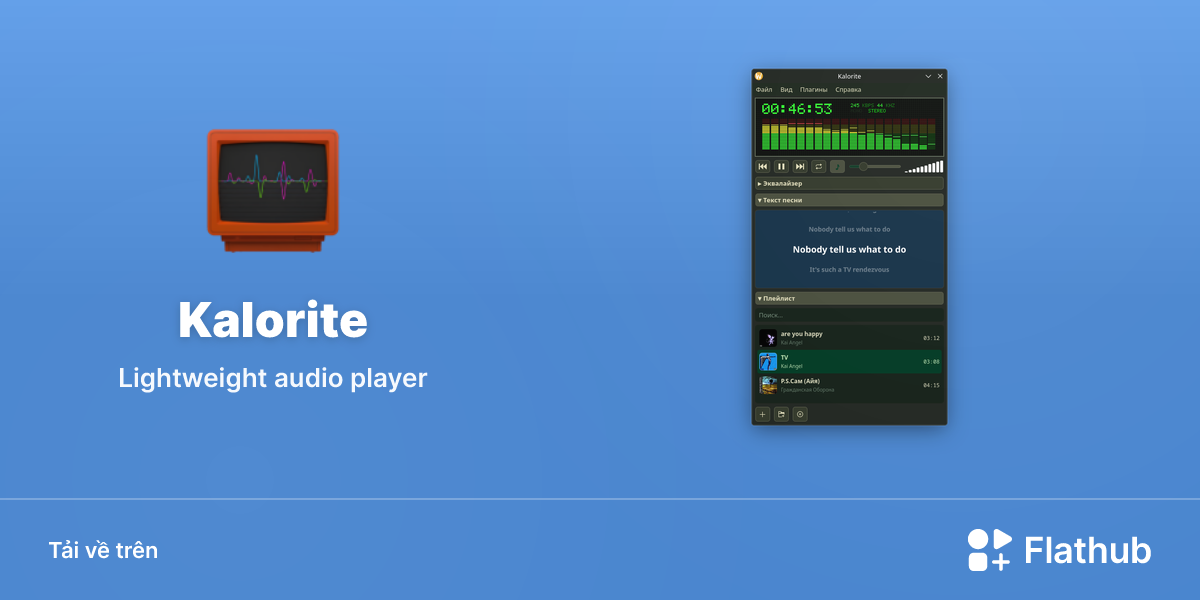Viewport: 1200px width, 600px height.
Task: Click the circular disc button in playlist footer
Action: tap(800, 414)
